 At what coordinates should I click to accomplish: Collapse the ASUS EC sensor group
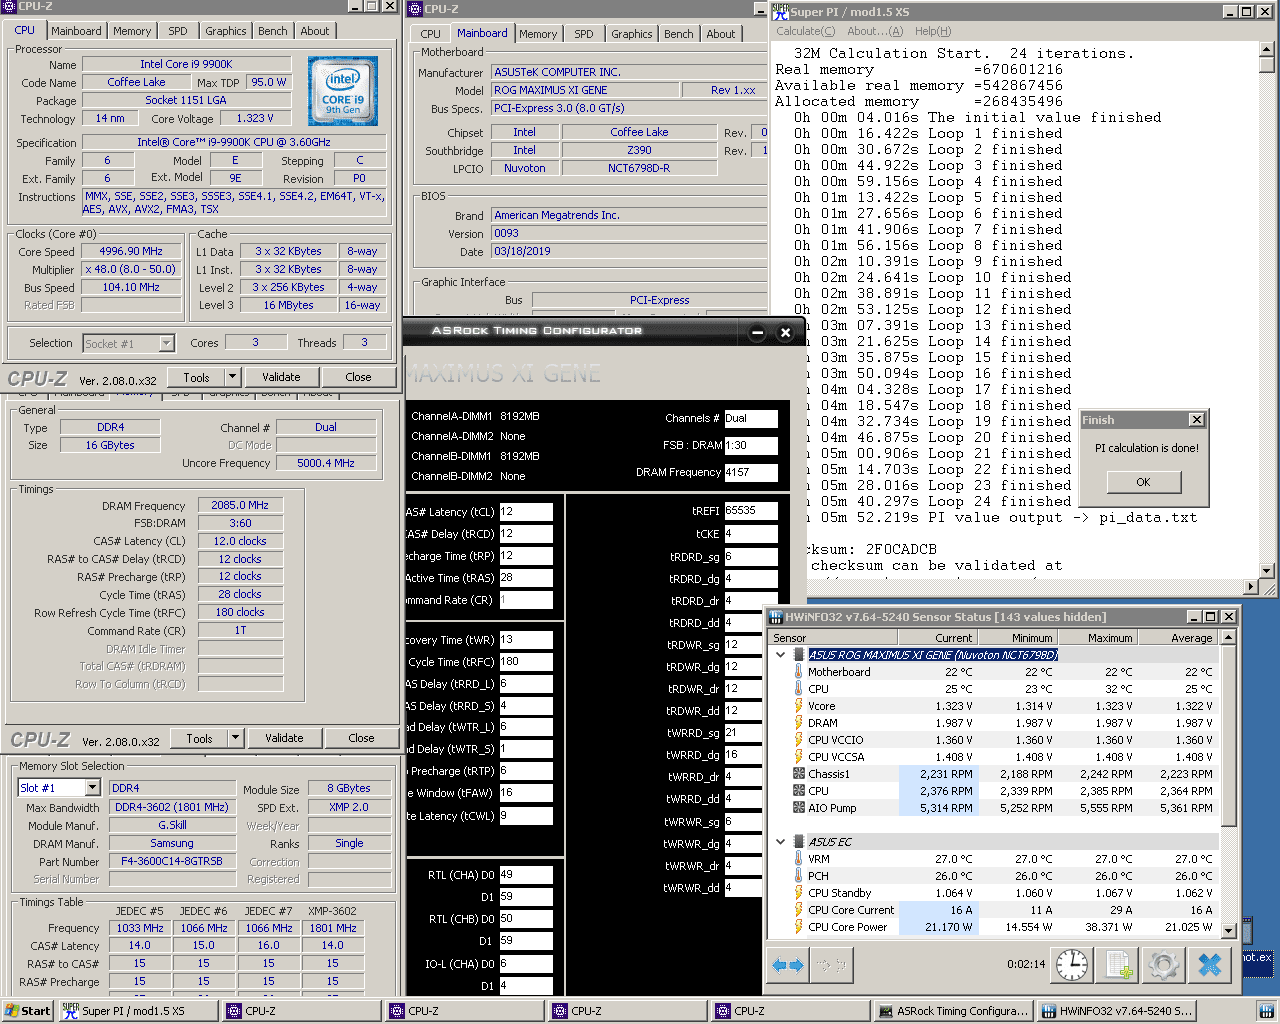tap(781, 842)
